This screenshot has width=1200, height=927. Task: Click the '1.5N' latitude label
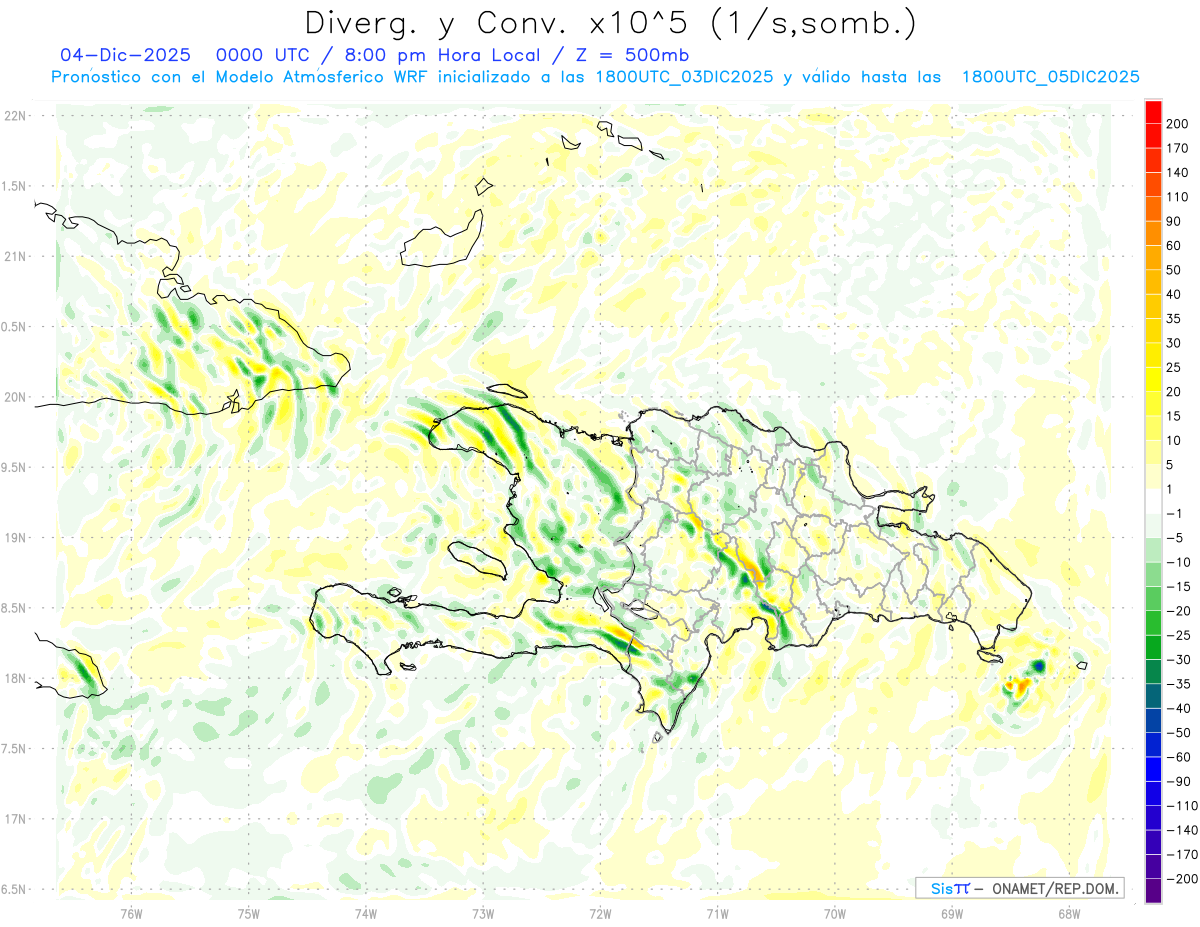click(x=15, y=186)
